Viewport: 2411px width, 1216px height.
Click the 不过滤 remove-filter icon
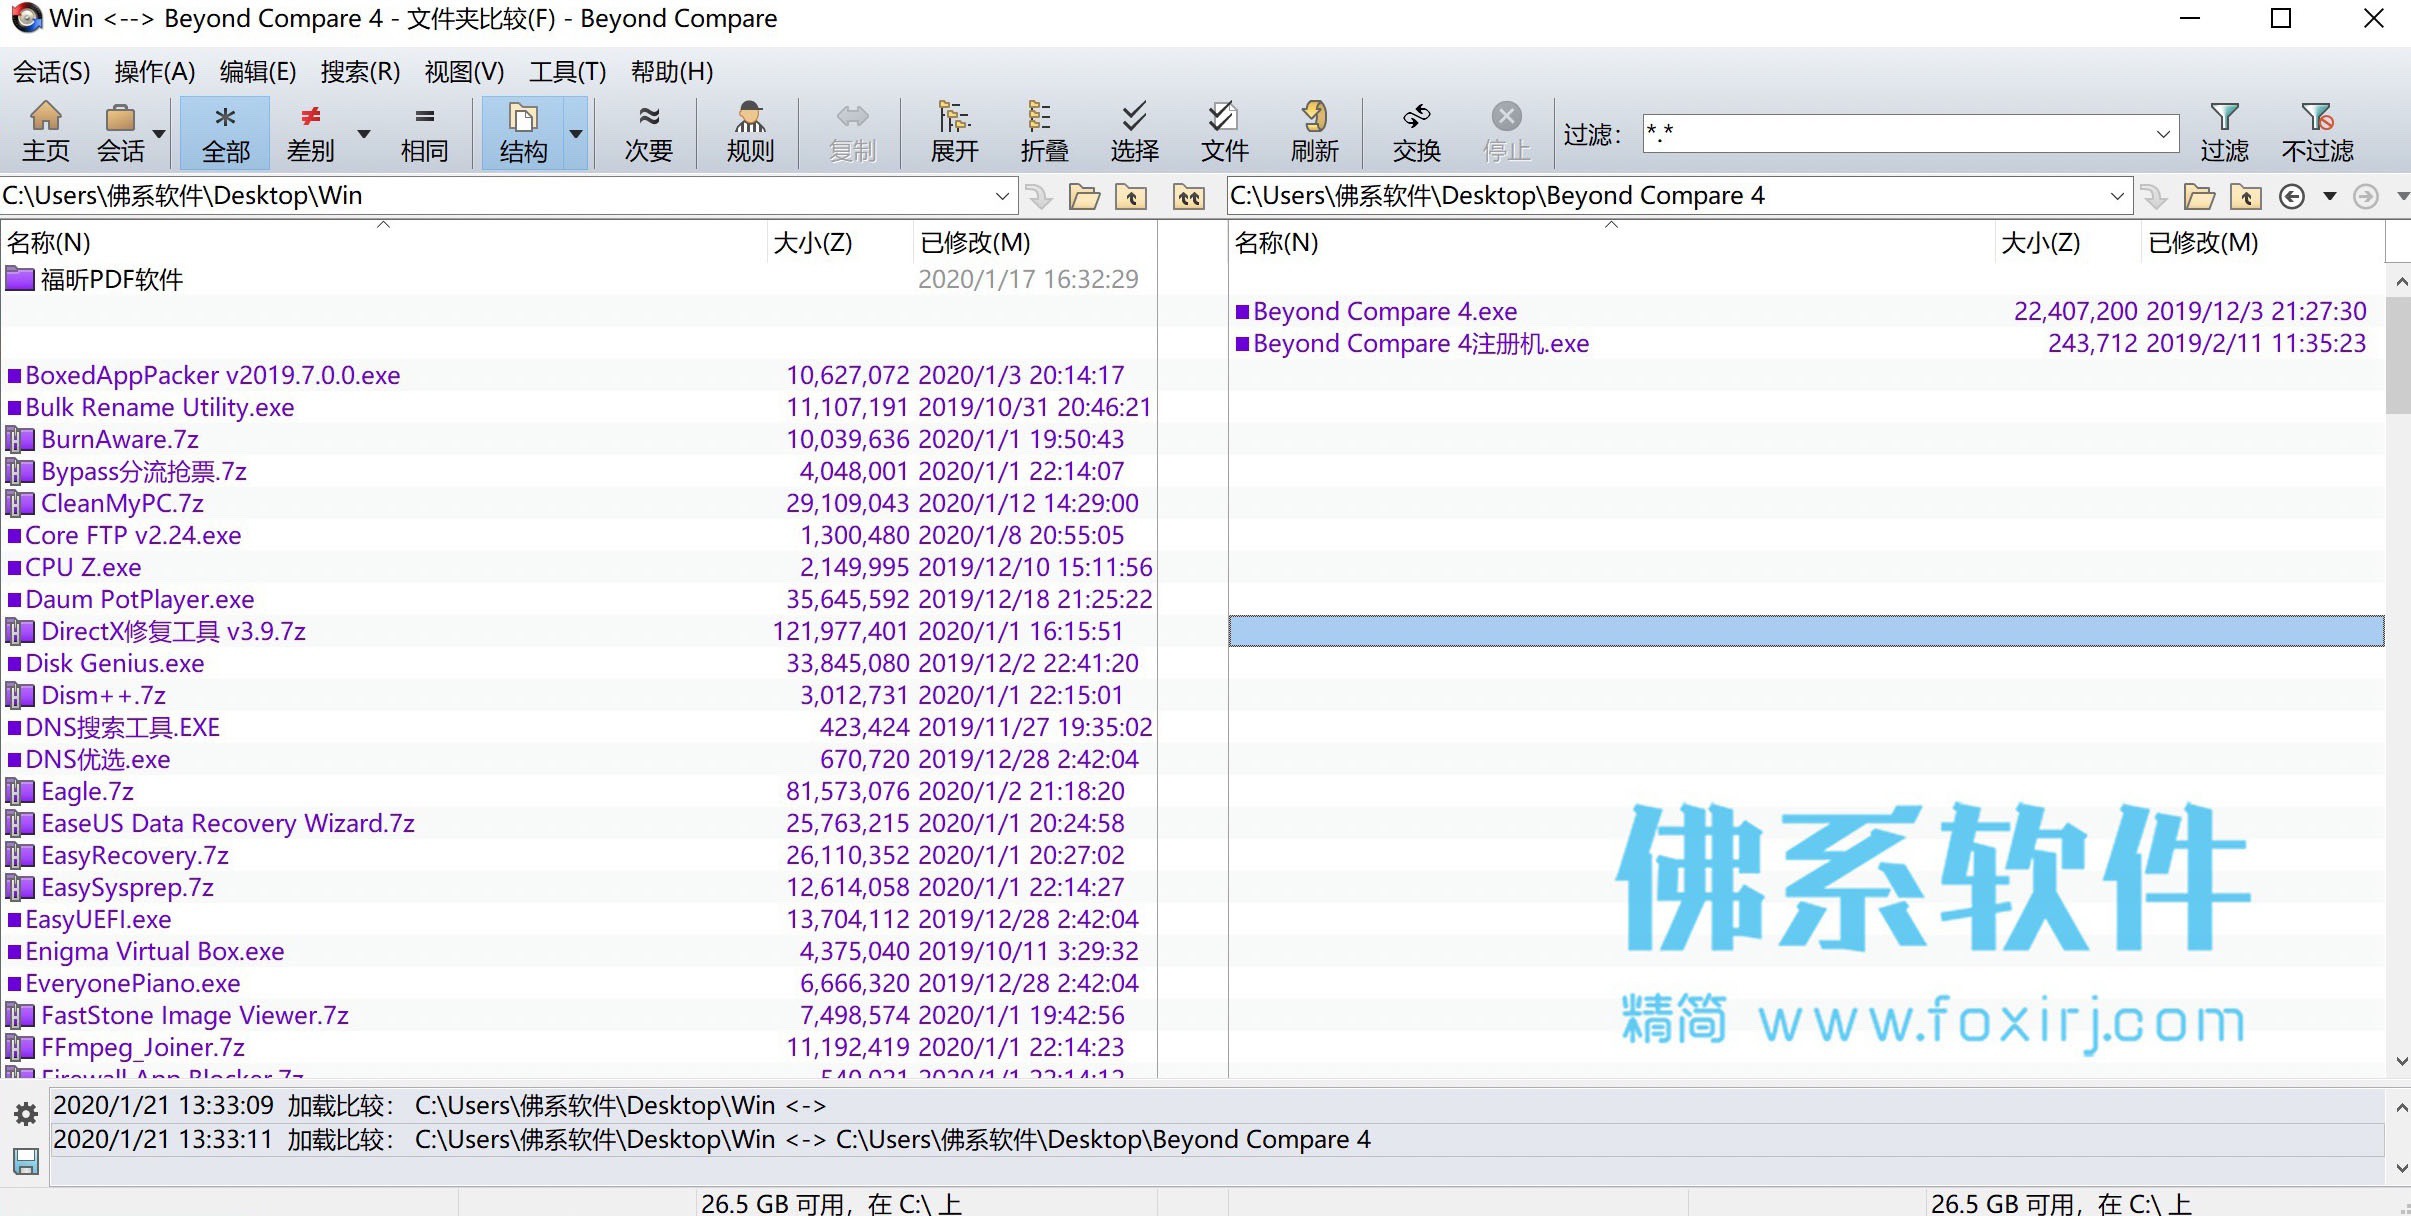coord(2317,132)
